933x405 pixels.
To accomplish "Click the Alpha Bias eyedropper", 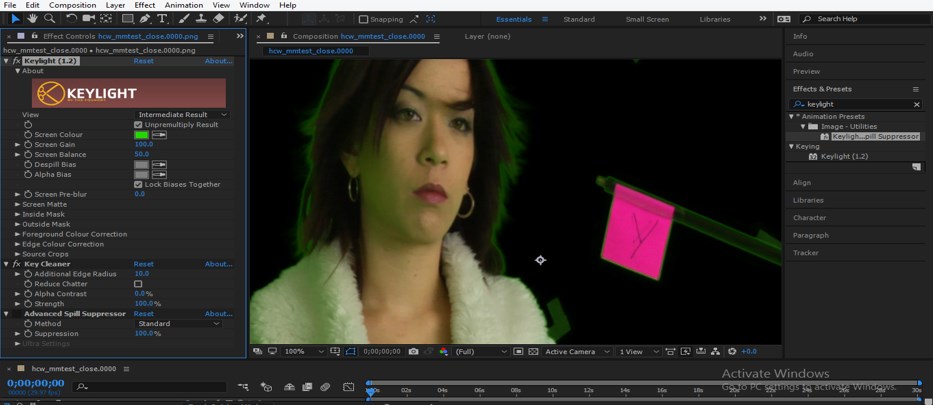I will [x=159, y=175].
